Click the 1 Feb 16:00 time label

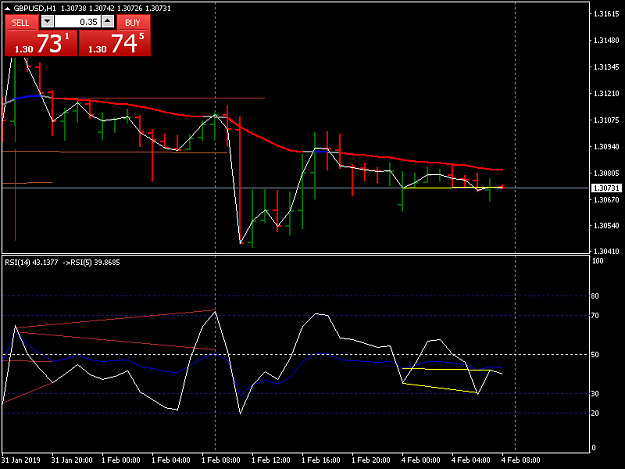[x=321, y=460]
